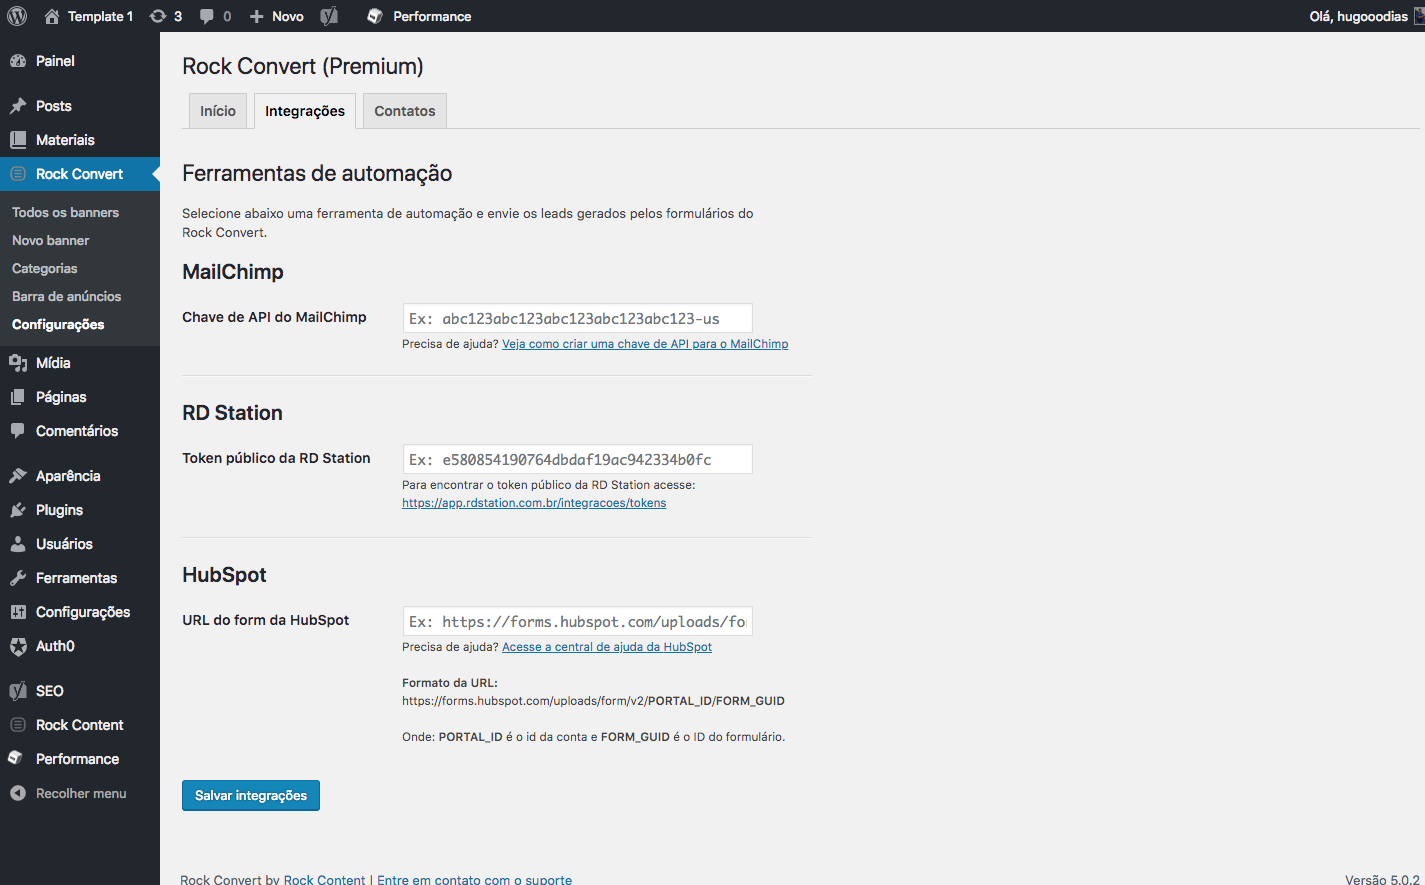
Task: Click the Recolher menu arrow icon
Action: [x=18, y=793]
